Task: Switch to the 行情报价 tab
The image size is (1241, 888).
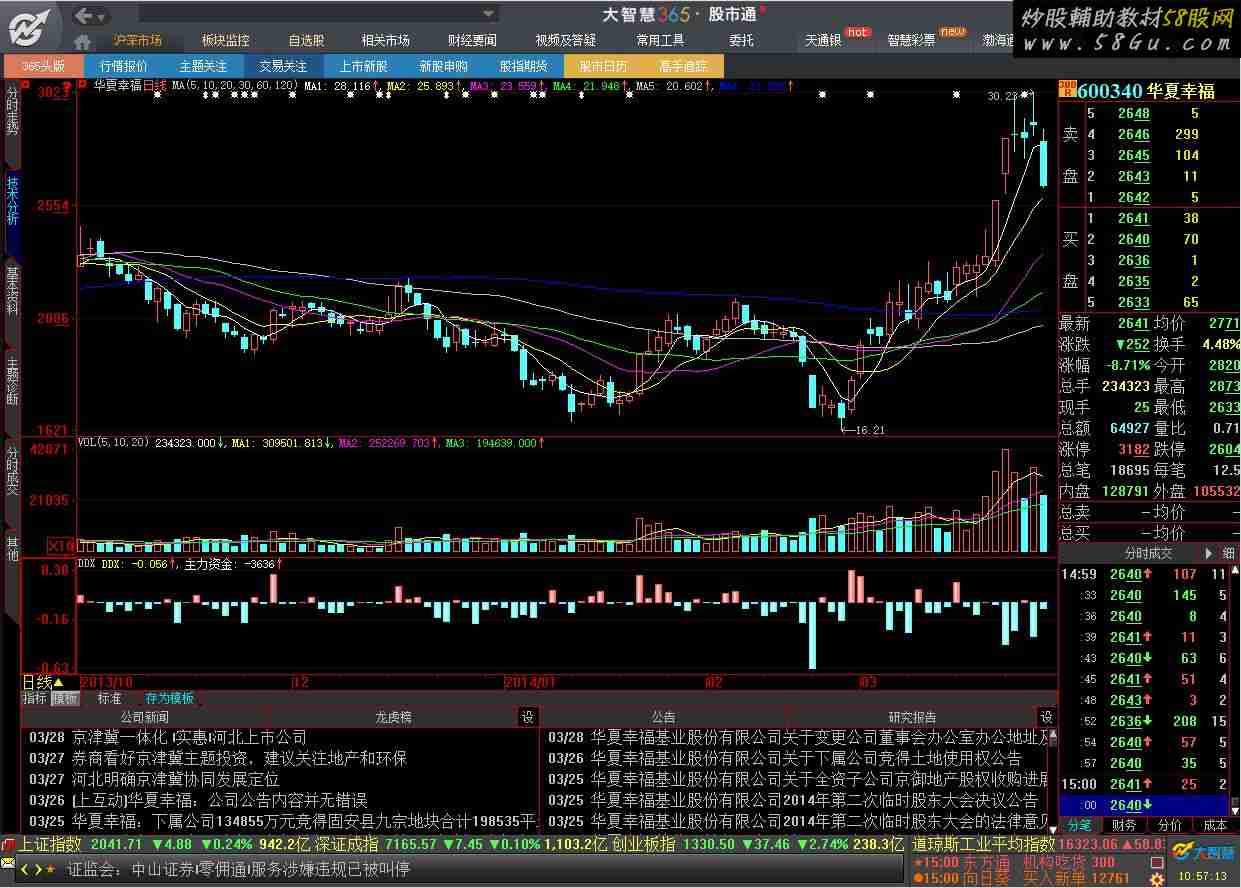Action: click(123, 66)
